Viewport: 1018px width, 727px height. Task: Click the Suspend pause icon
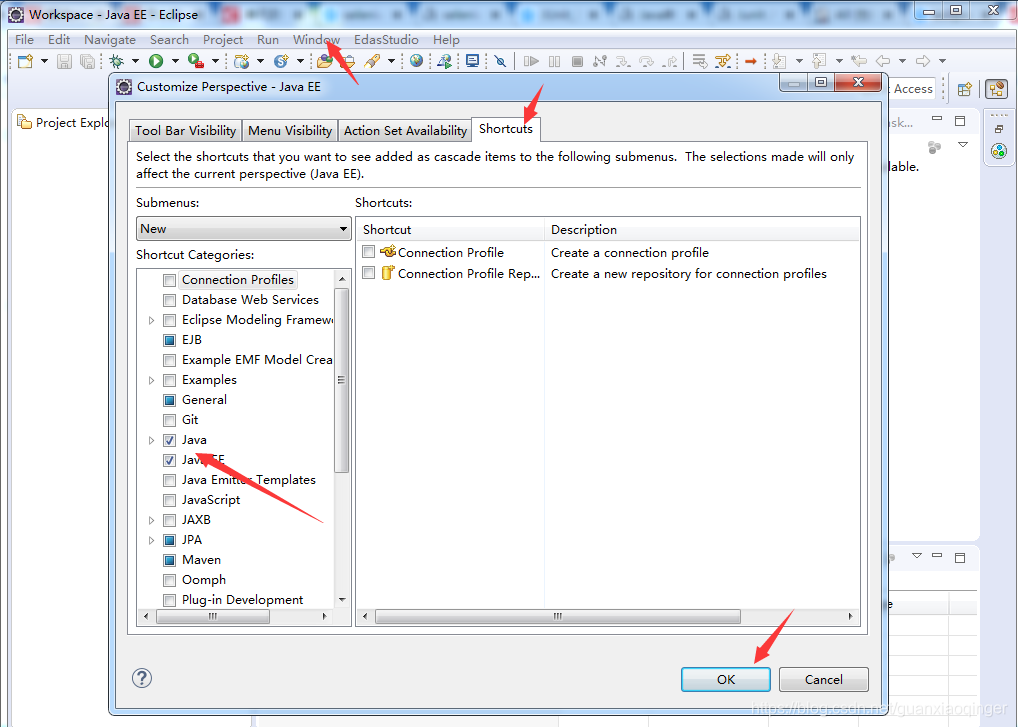(x=554, y=61)
